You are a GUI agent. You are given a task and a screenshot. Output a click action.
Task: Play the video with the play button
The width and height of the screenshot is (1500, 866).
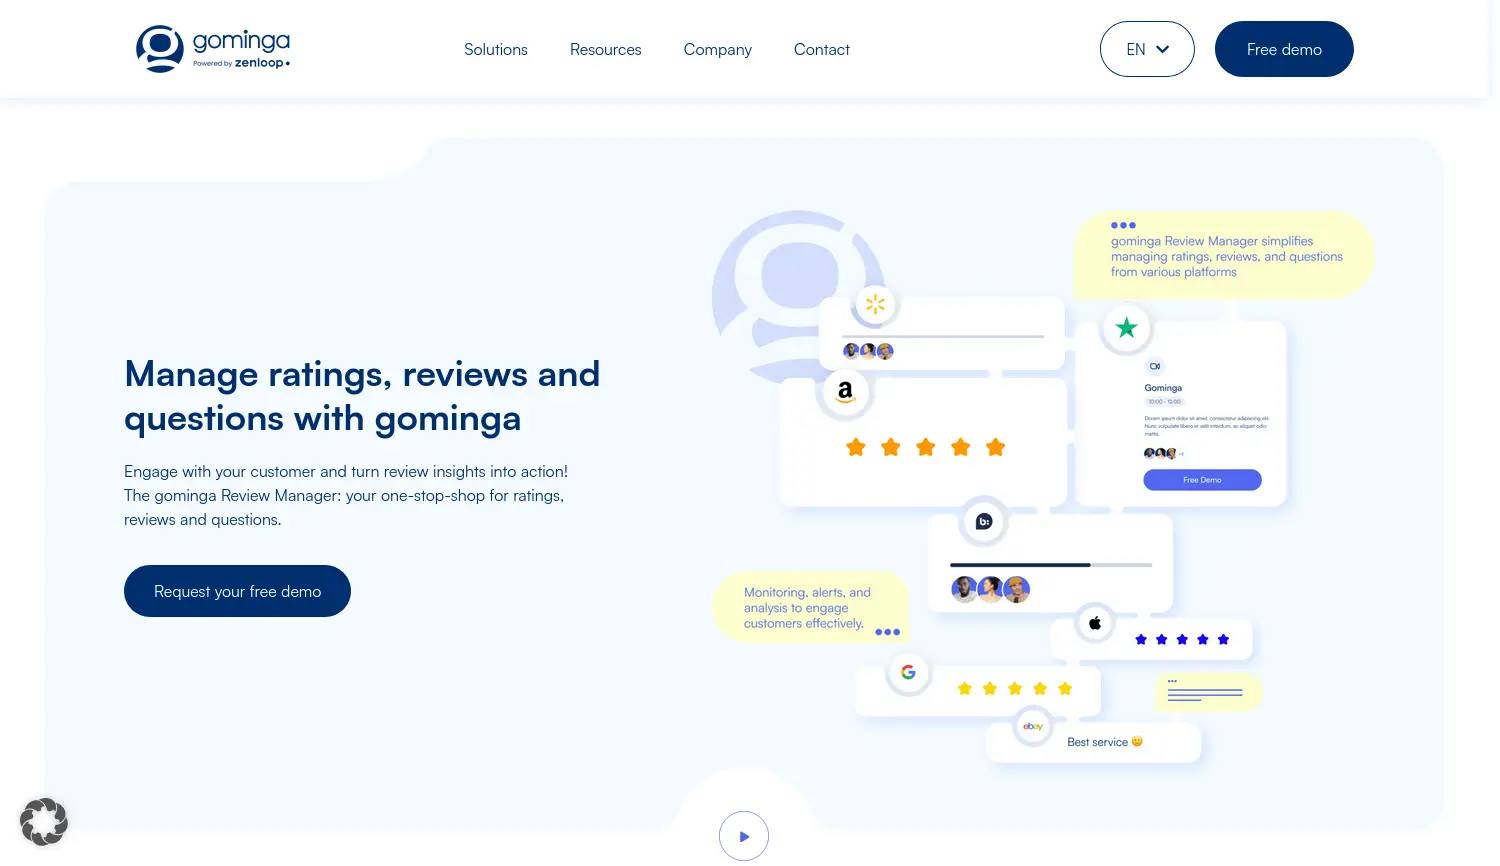[x=744, y=836]
